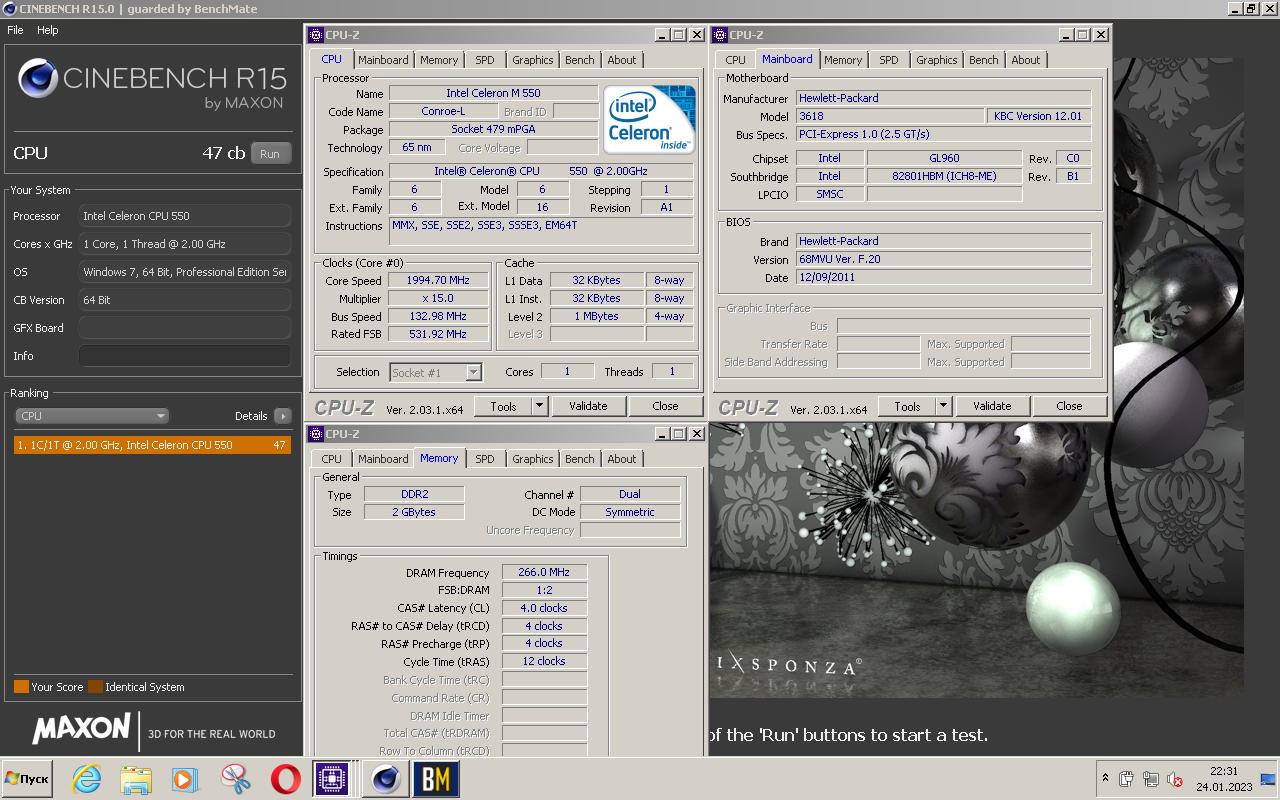This screenshot has width=1280, height=800.
Task: Open About tab in the Memory window
Action: coord(622,459)
